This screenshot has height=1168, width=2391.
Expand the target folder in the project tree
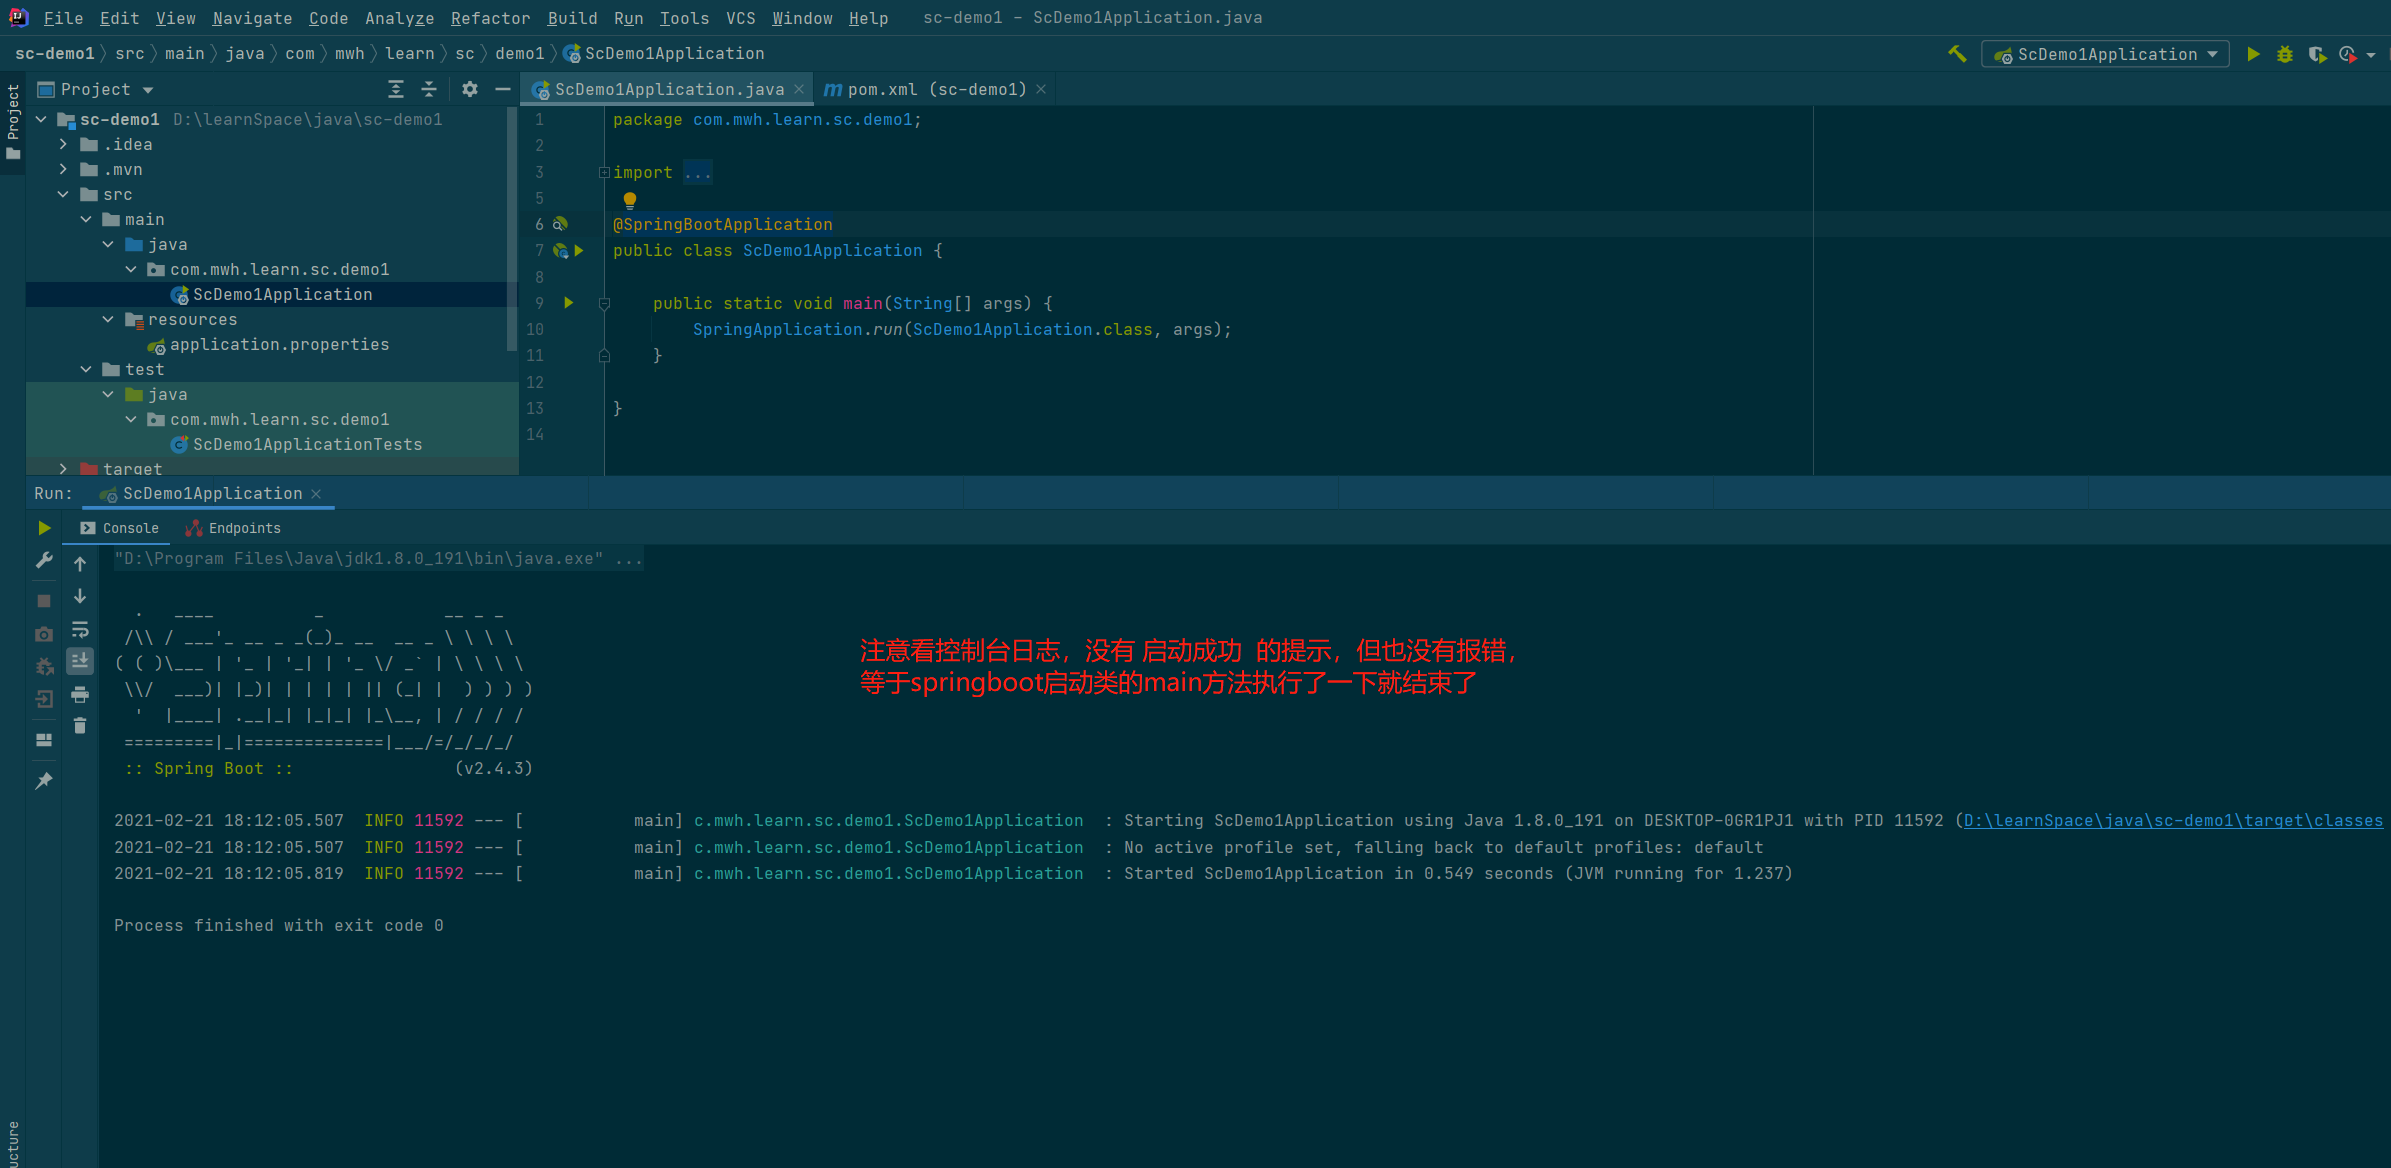click(63, 468)
